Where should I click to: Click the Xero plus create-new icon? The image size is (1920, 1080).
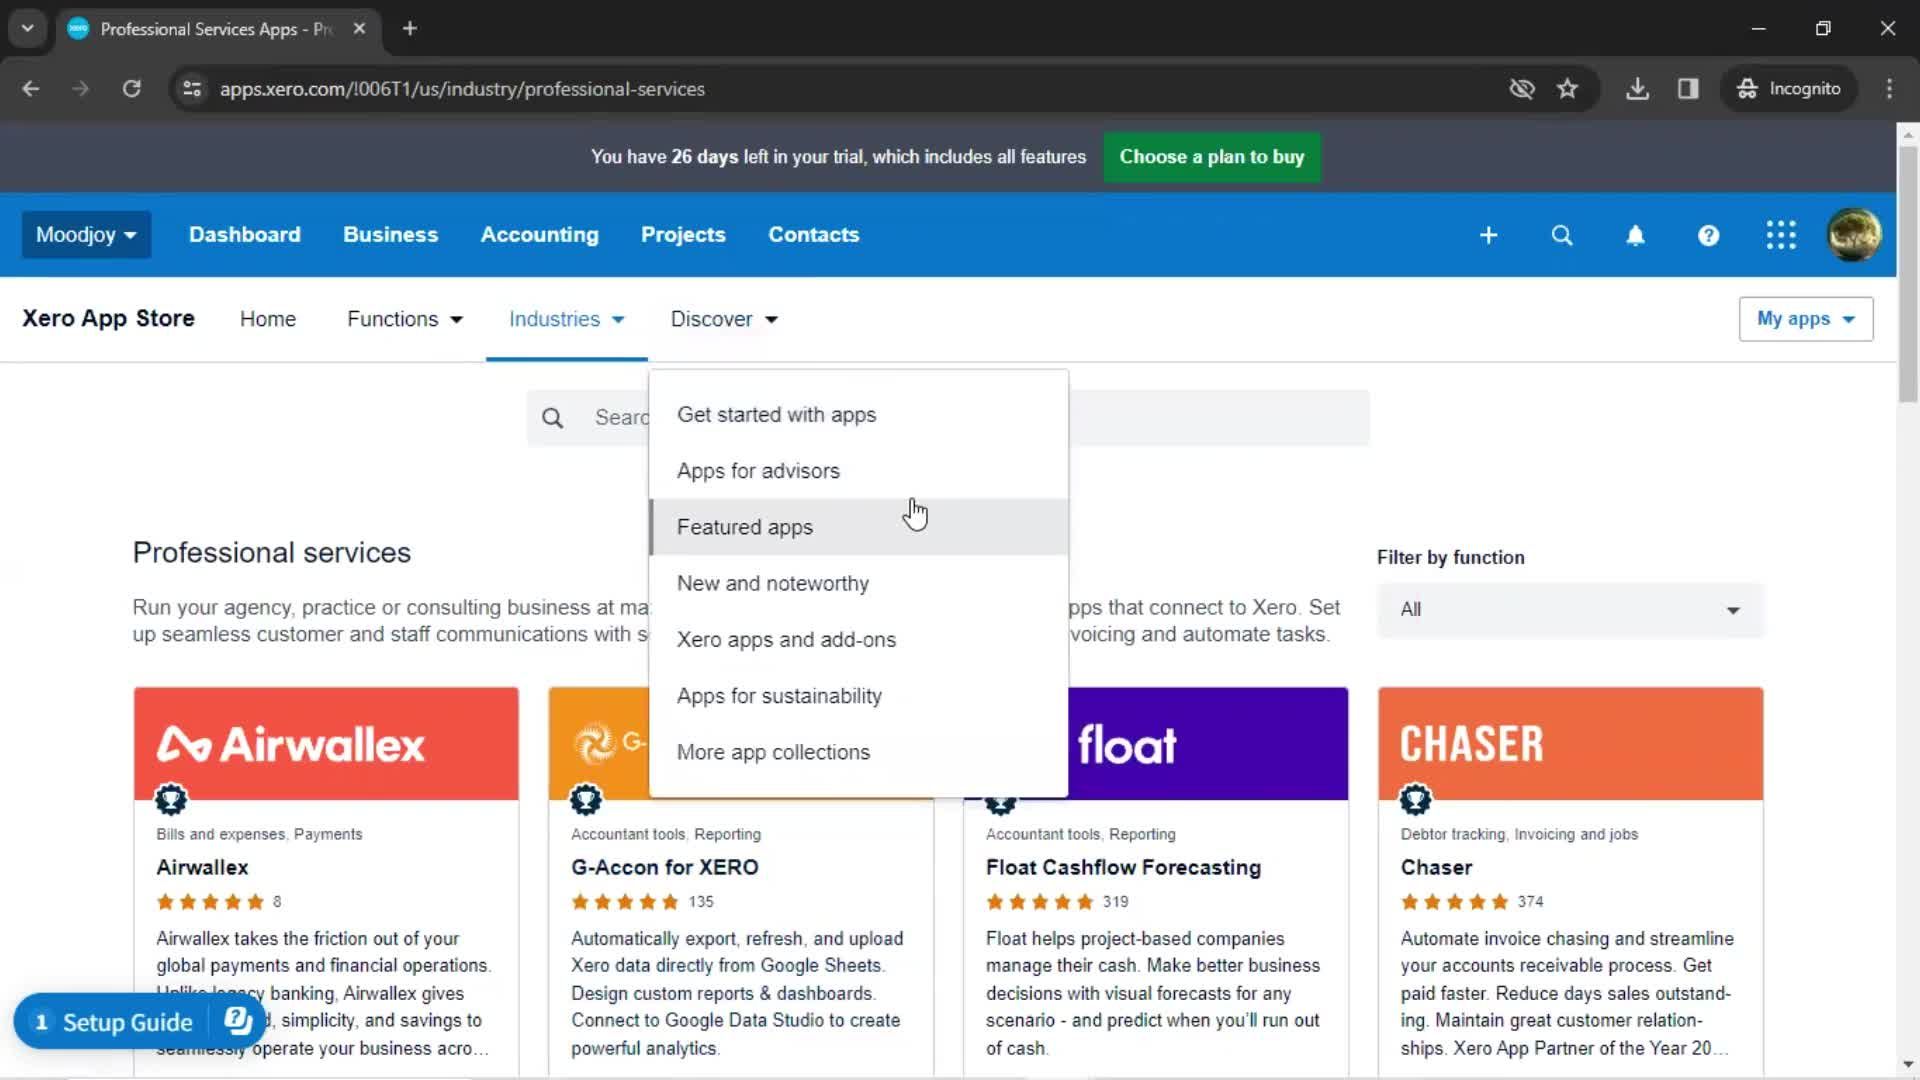(x=1488, y=235)
